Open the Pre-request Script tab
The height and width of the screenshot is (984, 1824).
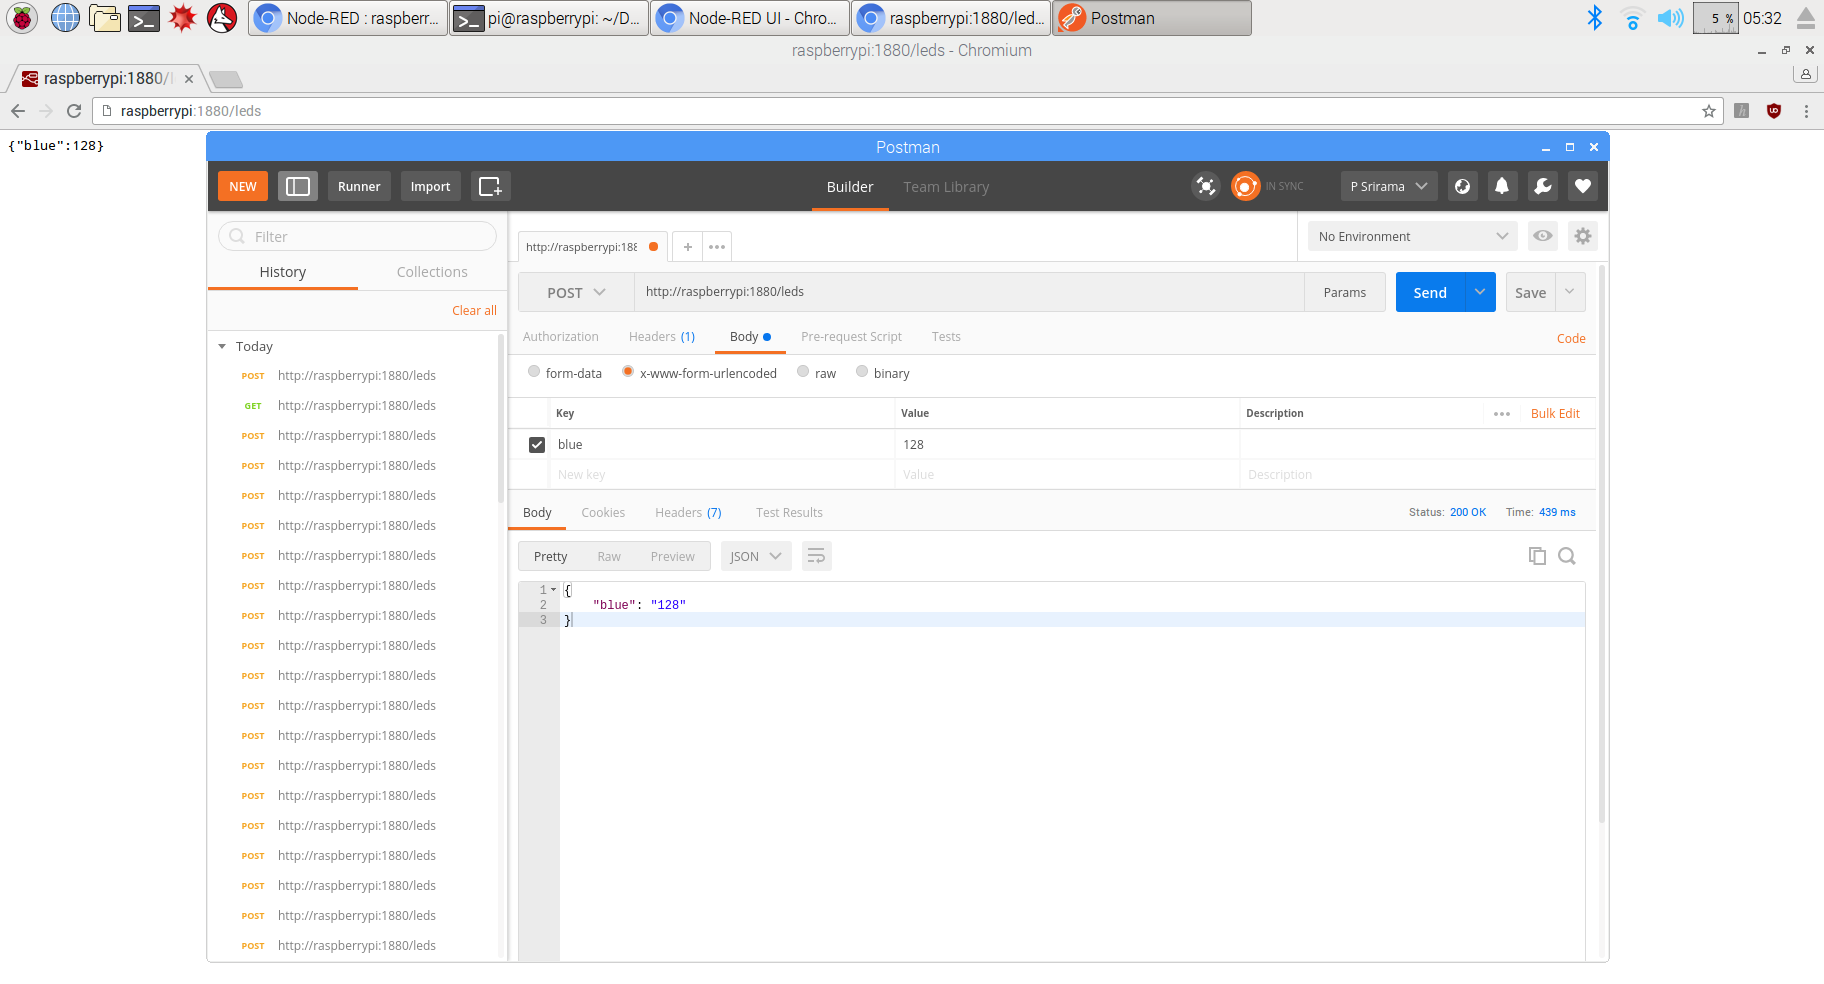pos(851,337)
